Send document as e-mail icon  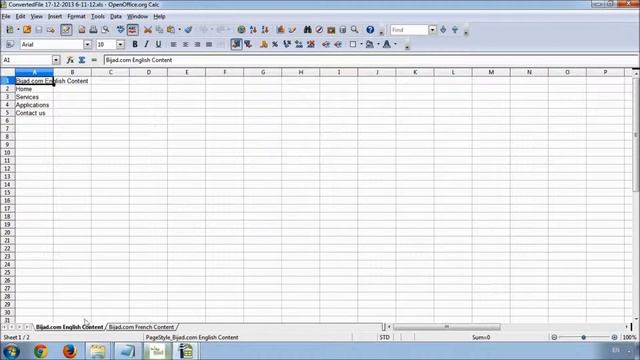pos(51,30)
